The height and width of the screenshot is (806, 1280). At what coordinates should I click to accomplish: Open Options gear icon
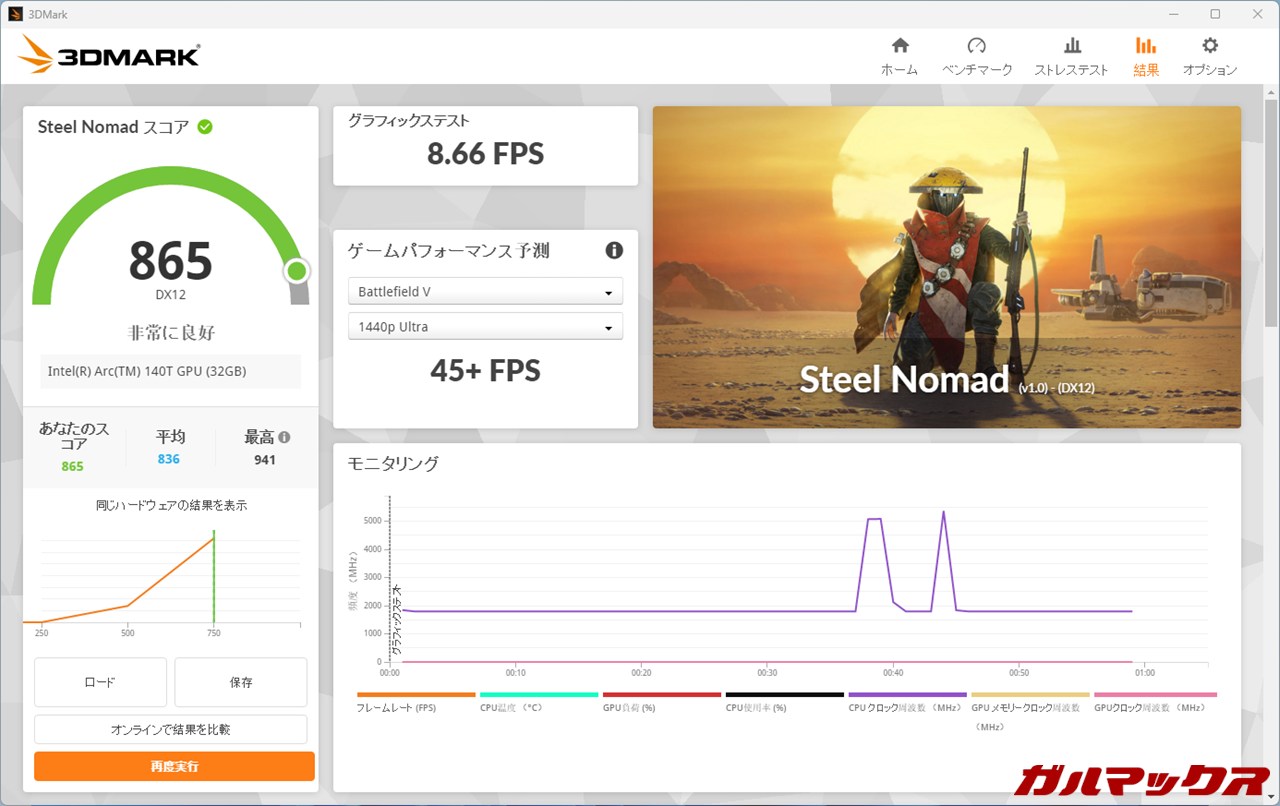point(1210,46)
